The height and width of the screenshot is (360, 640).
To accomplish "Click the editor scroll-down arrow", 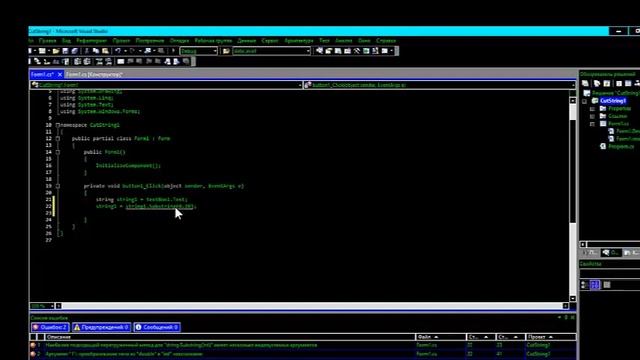I will point(573,298).
